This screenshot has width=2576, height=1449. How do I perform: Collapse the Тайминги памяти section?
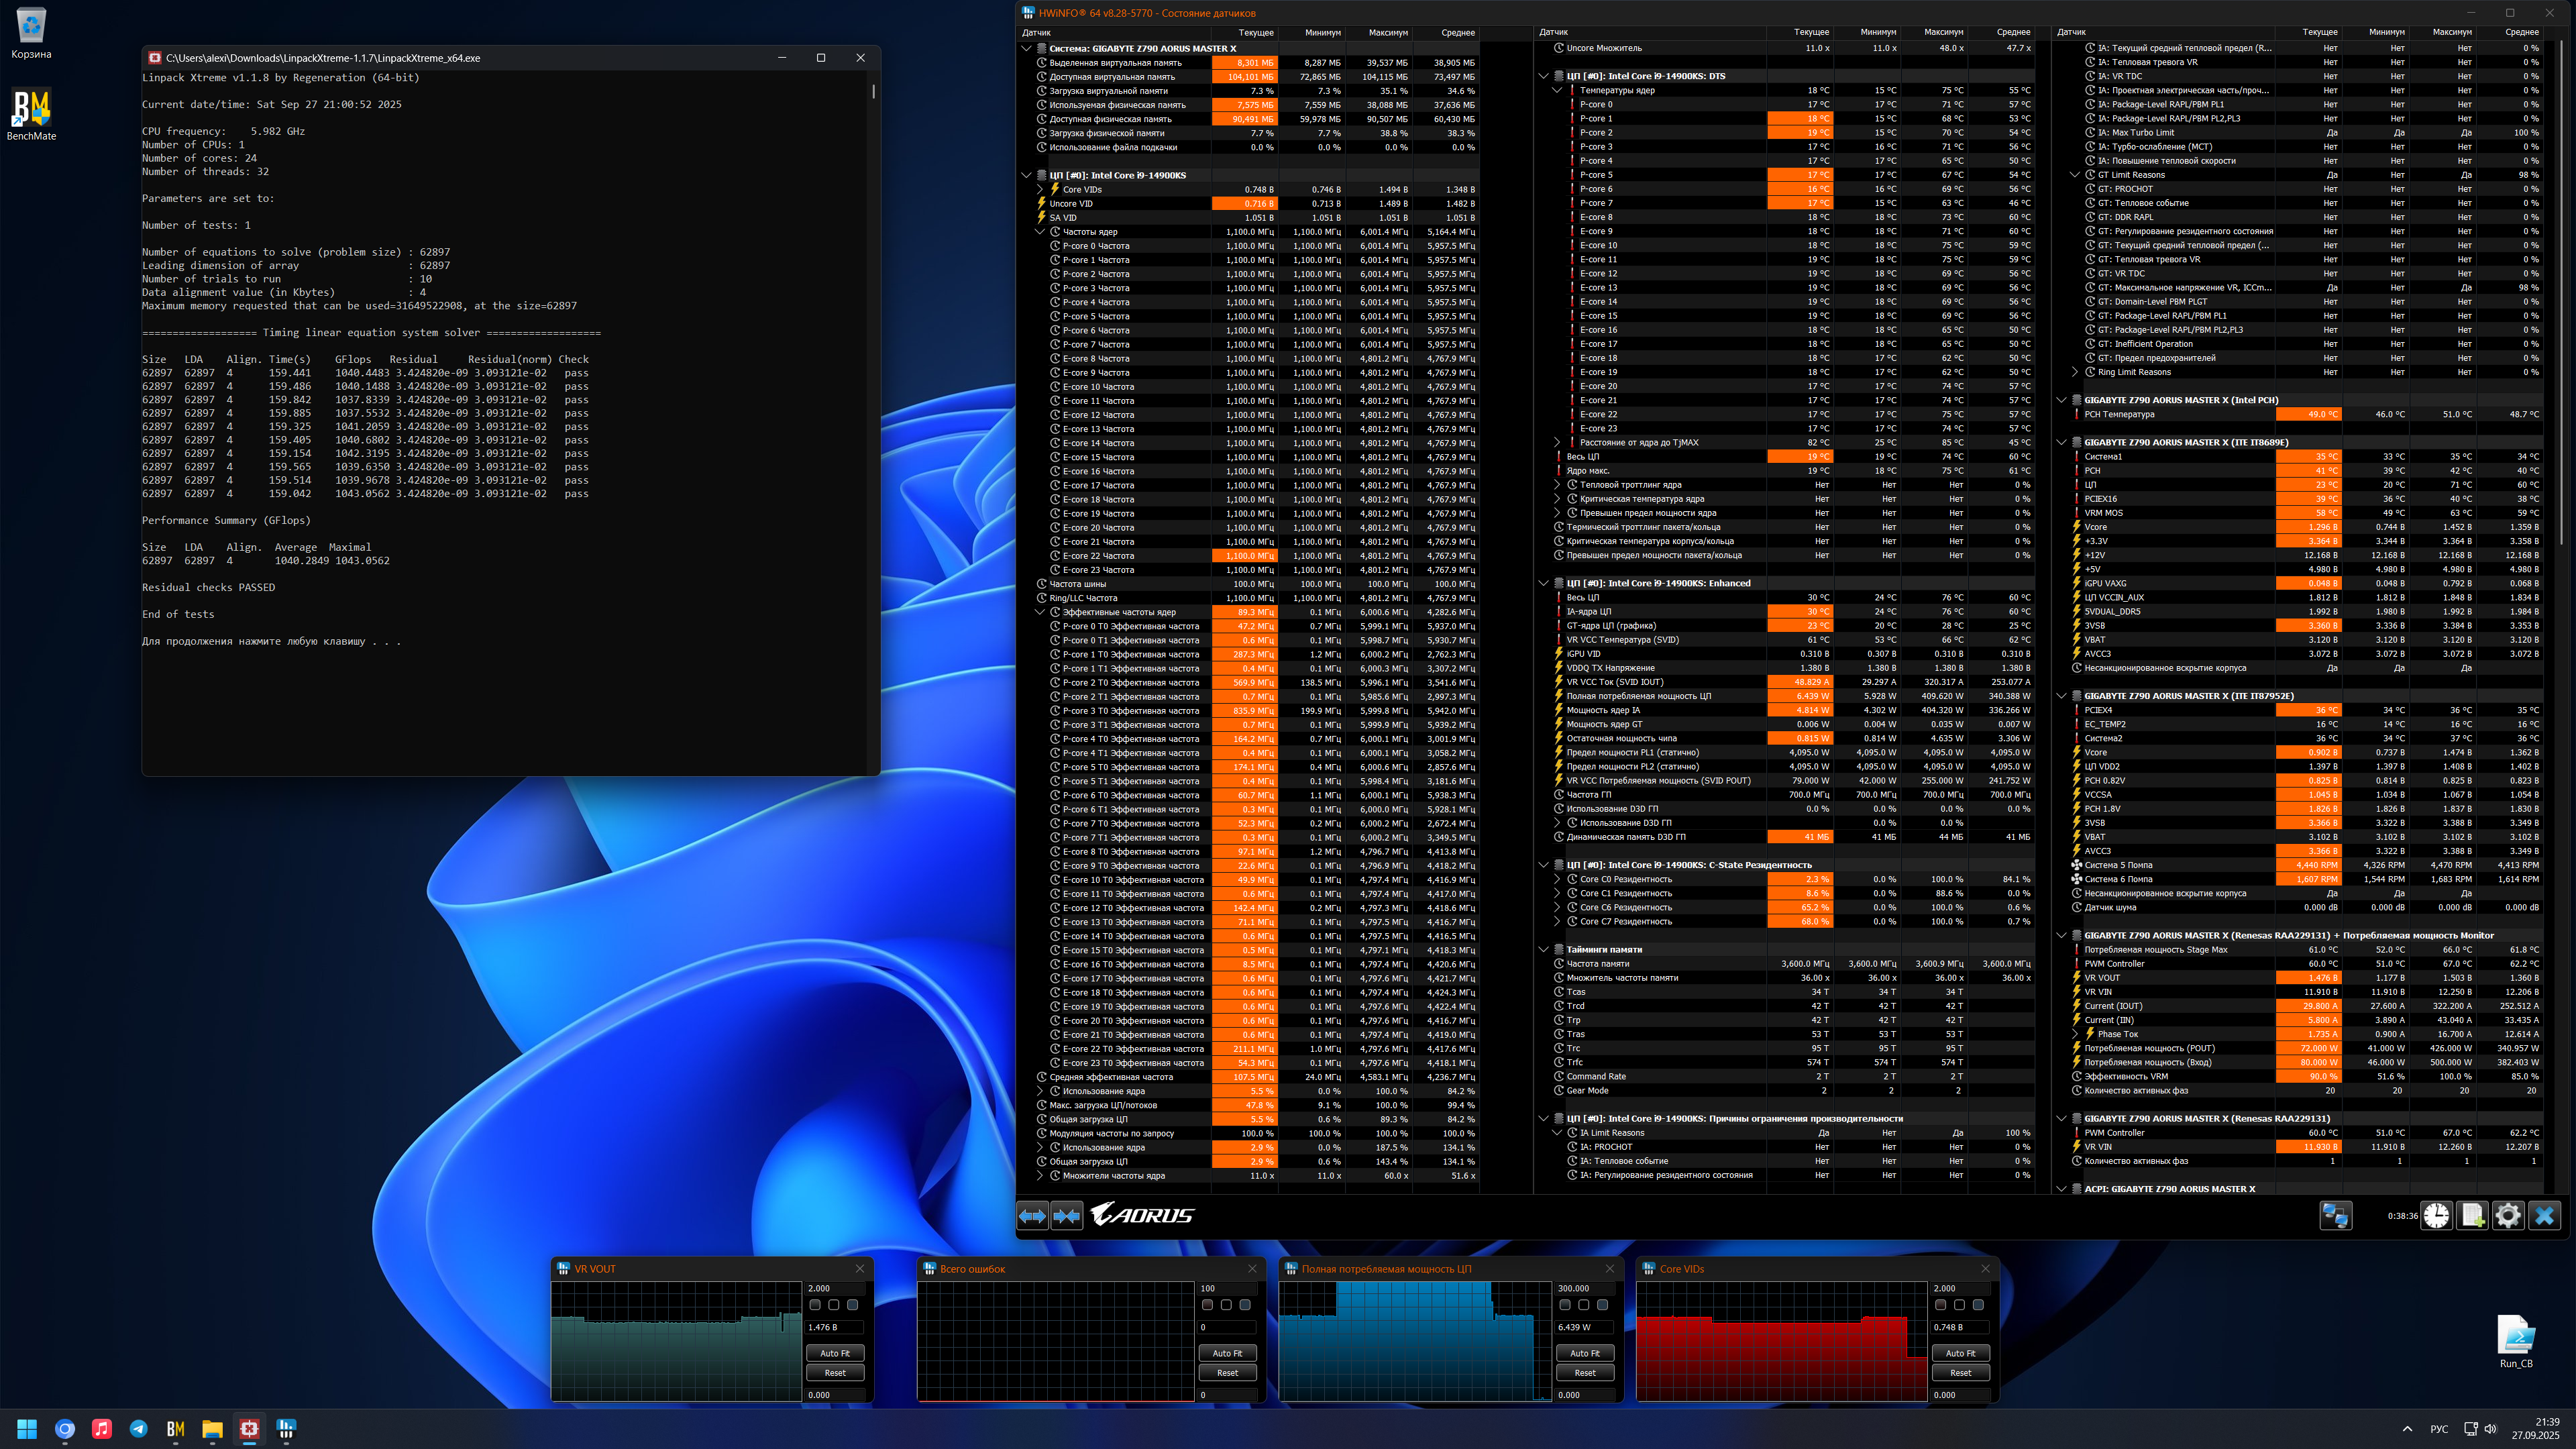point(1544,950)
